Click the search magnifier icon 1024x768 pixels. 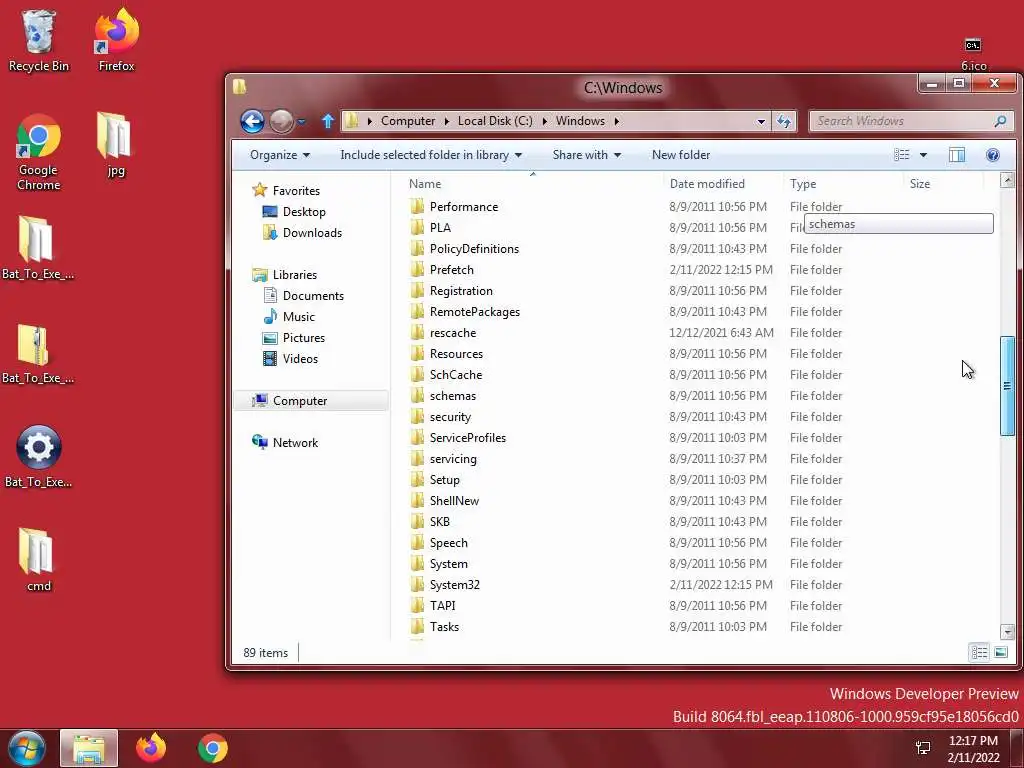point(1000,121)
